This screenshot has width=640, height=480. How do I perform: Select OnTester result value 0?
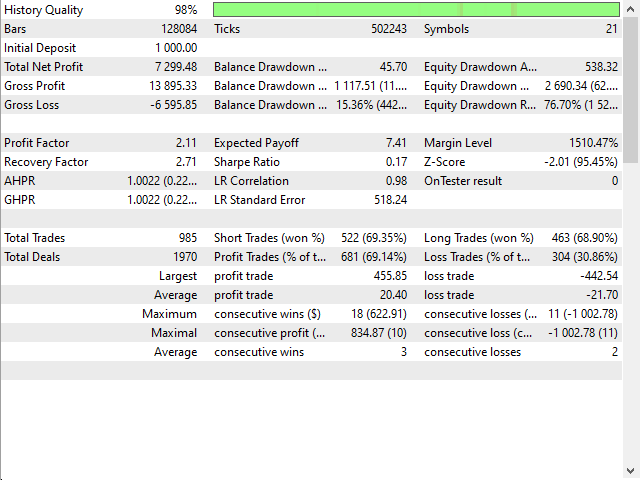coord(615,181)
